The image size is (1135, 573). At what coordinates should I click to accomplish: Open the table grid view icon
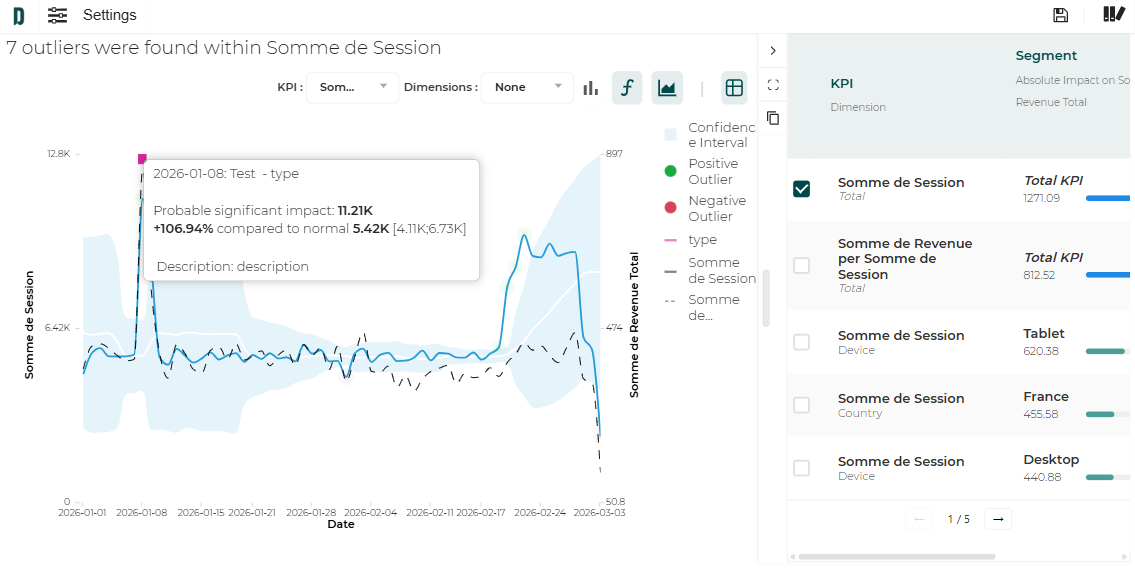pos(734,88)
